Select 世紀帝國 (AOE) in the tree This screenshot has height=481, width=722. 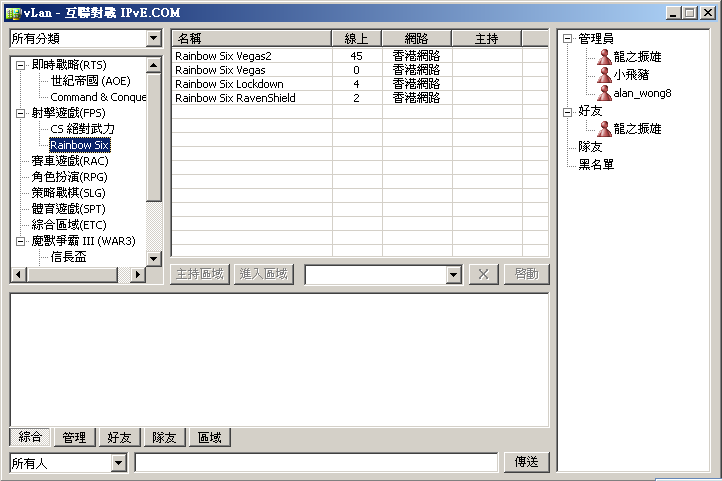coord(91,81)
